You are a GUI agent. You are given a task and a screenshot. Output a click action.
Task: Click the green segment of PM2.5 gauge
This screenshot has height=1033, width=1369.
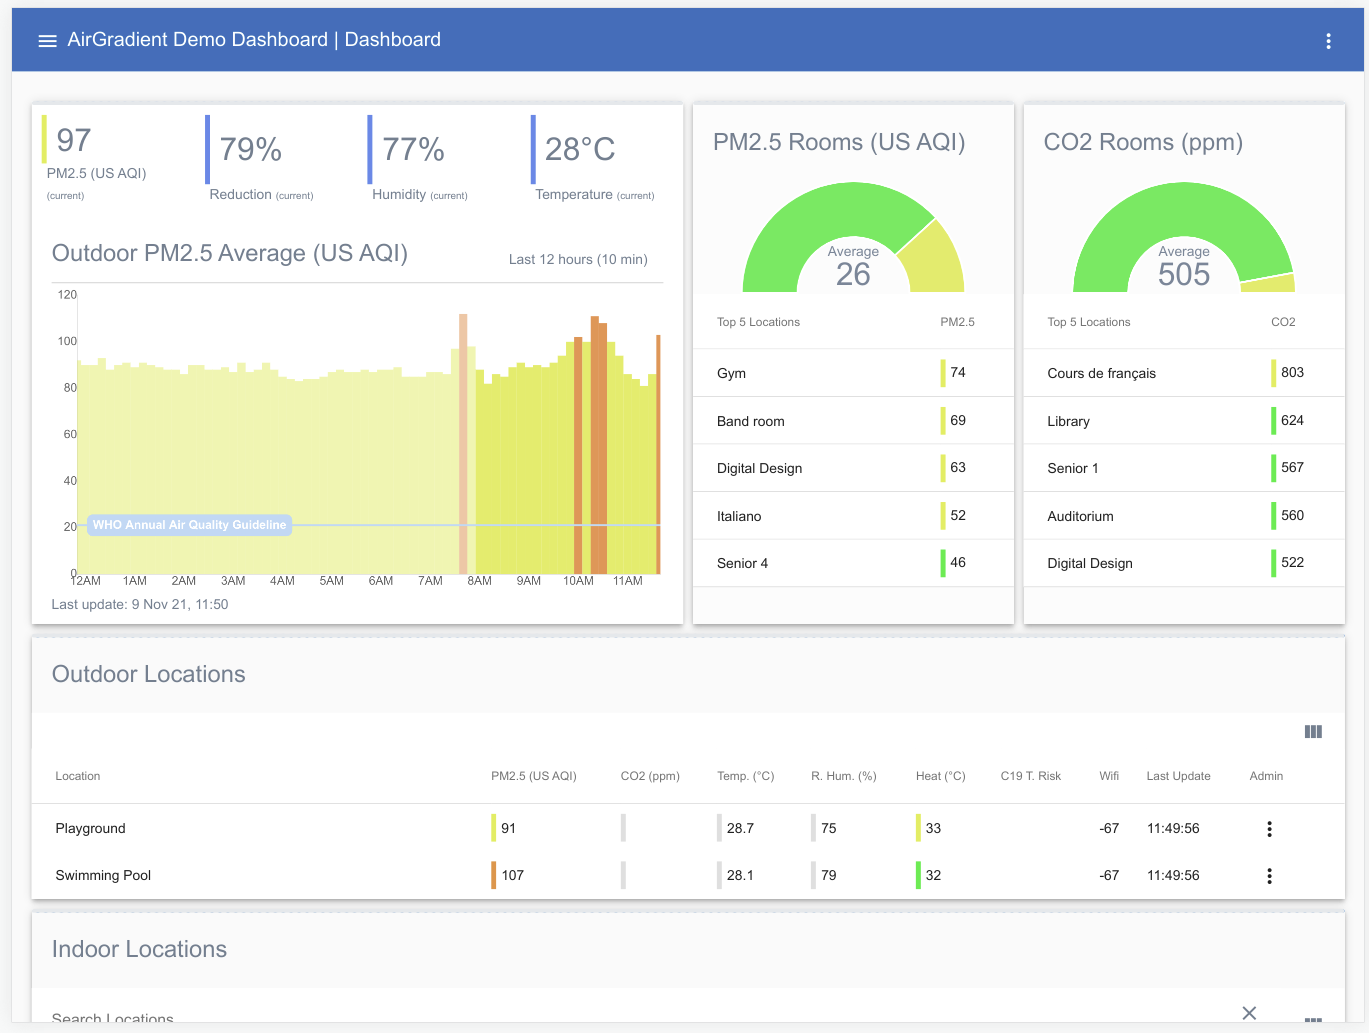pyautogui.click(x=800, y=220)
